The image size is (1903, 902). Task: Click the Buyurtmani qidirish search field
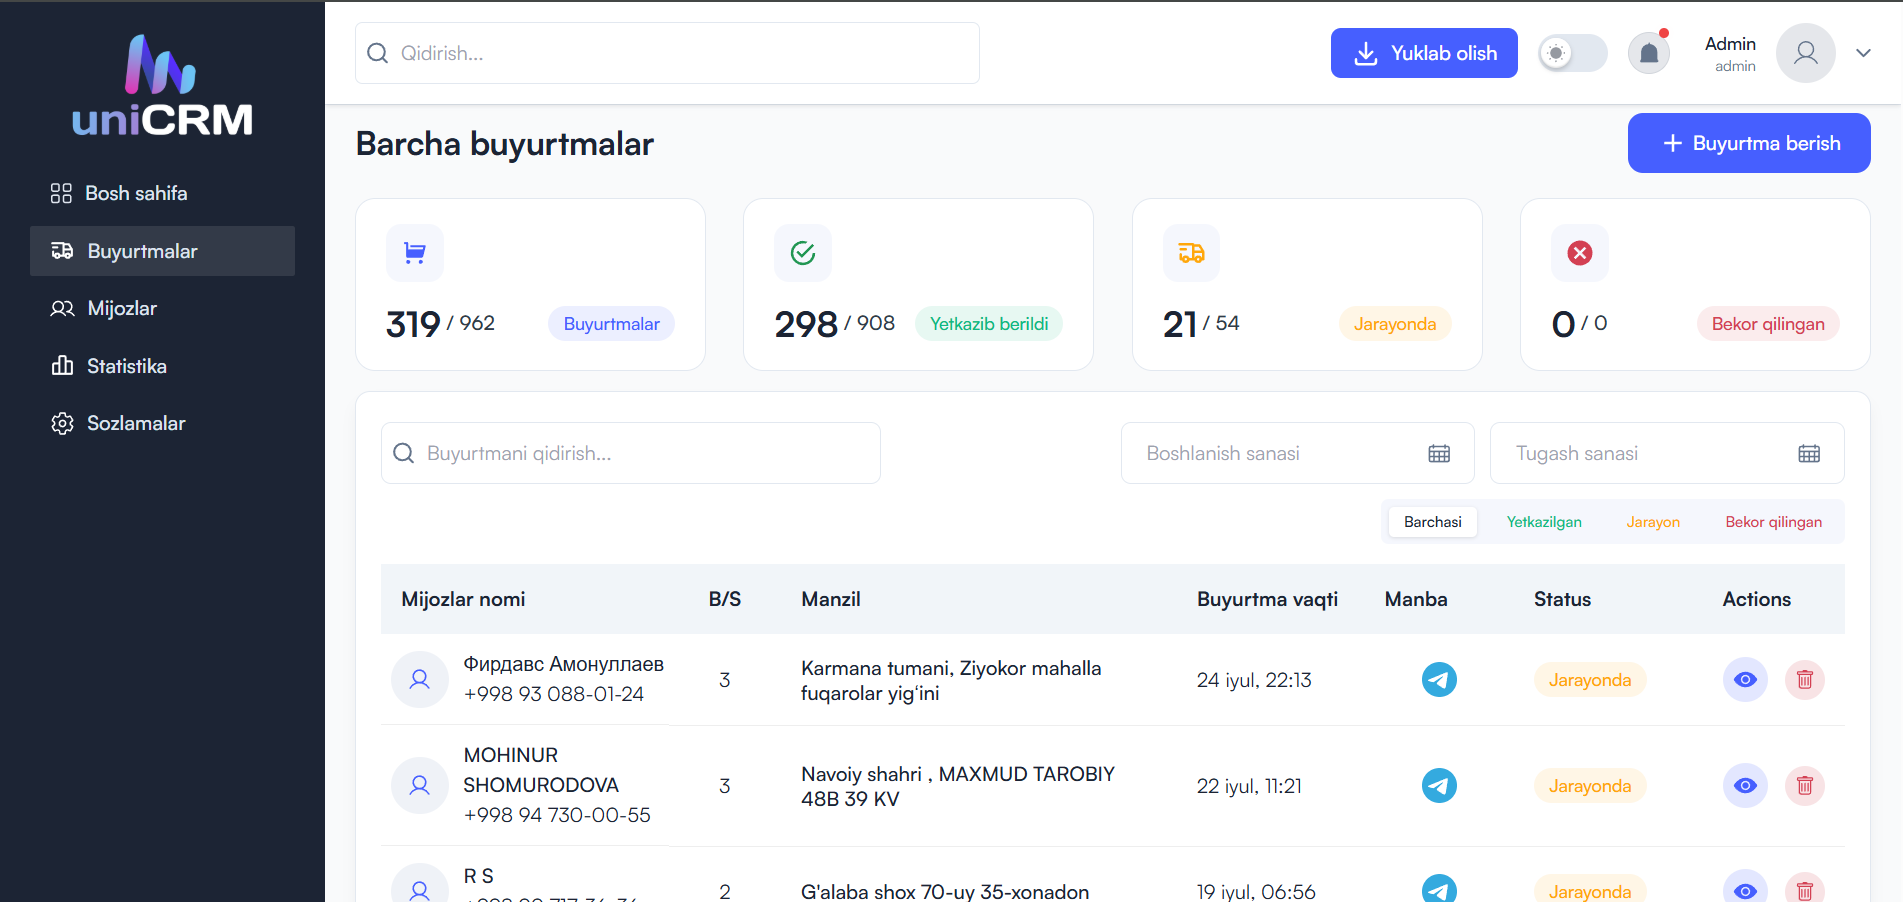630,453
